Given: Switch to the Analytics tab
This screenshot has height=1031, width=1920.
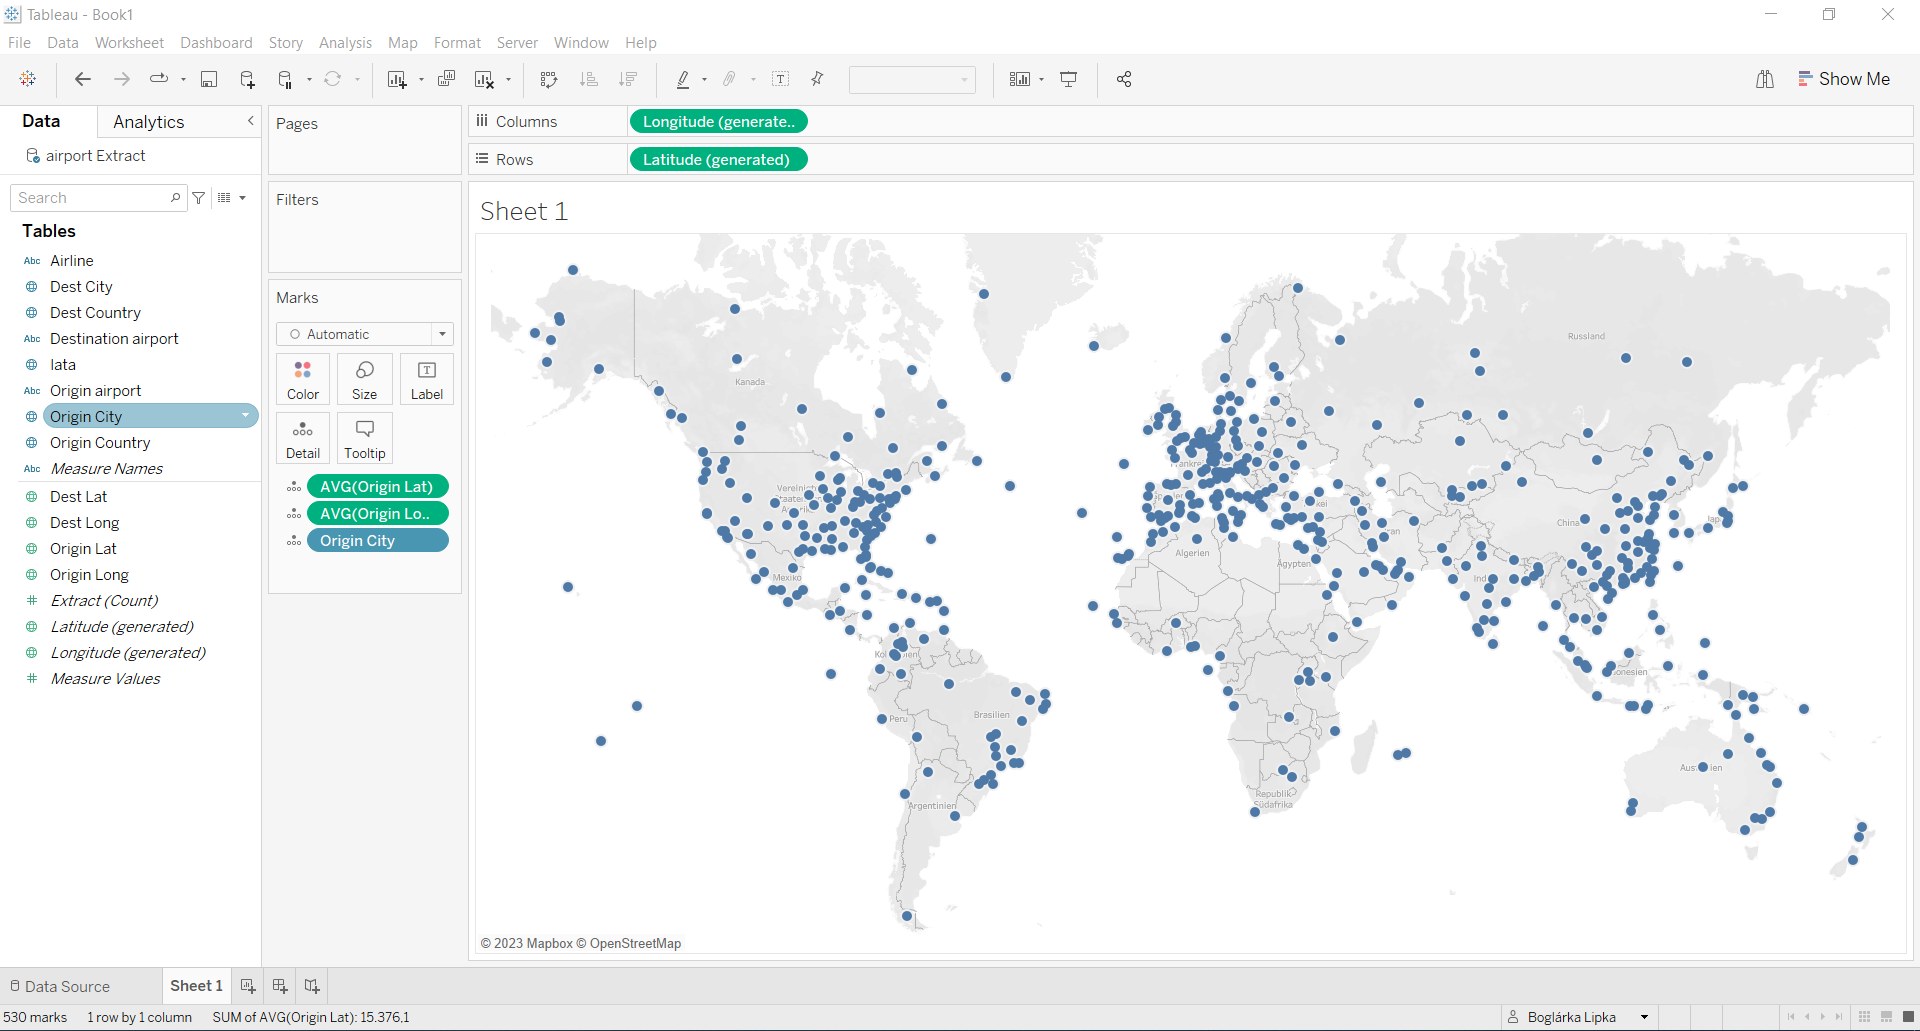Looking at the screenshot, I should tap(149, 122).
